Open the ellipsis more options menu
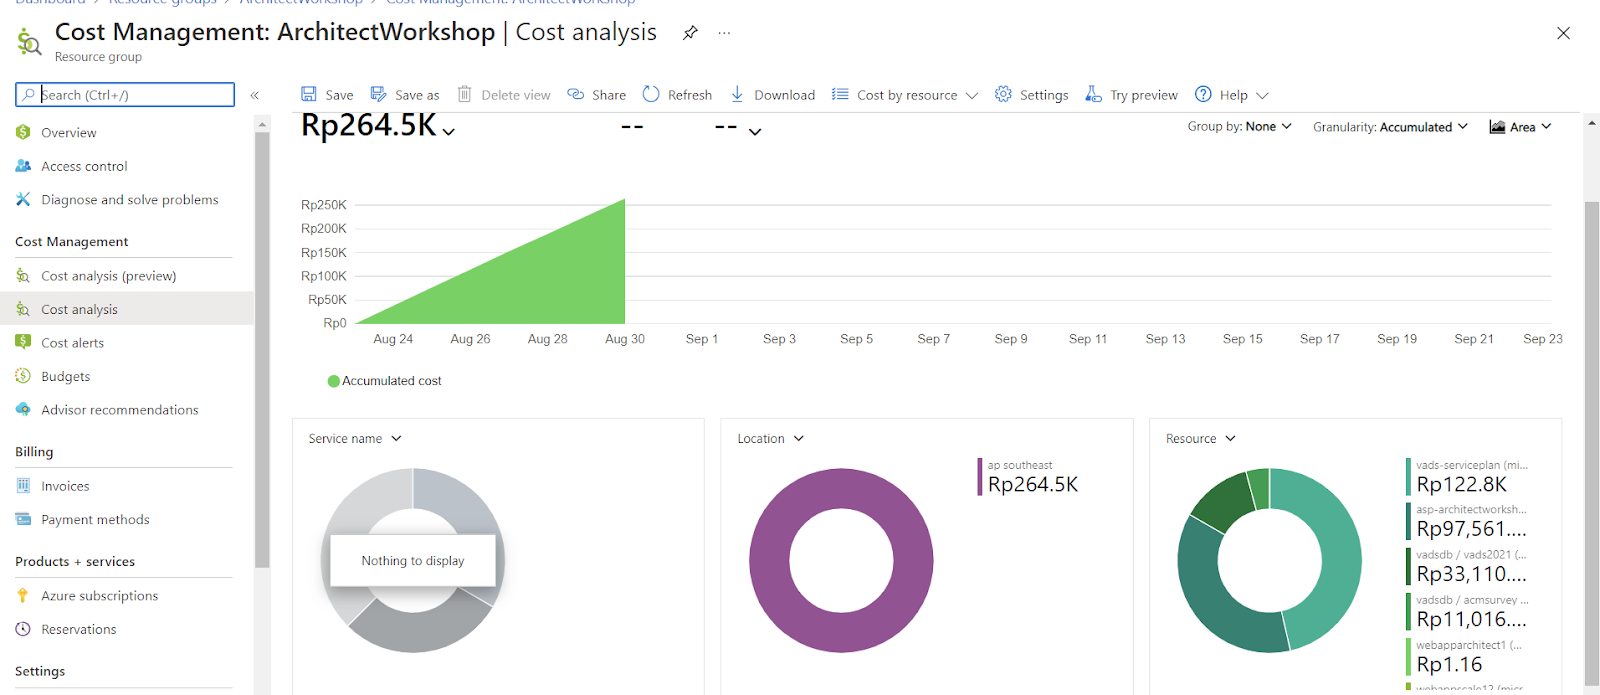The image size is (1600, 695). [x=724, y=33]
